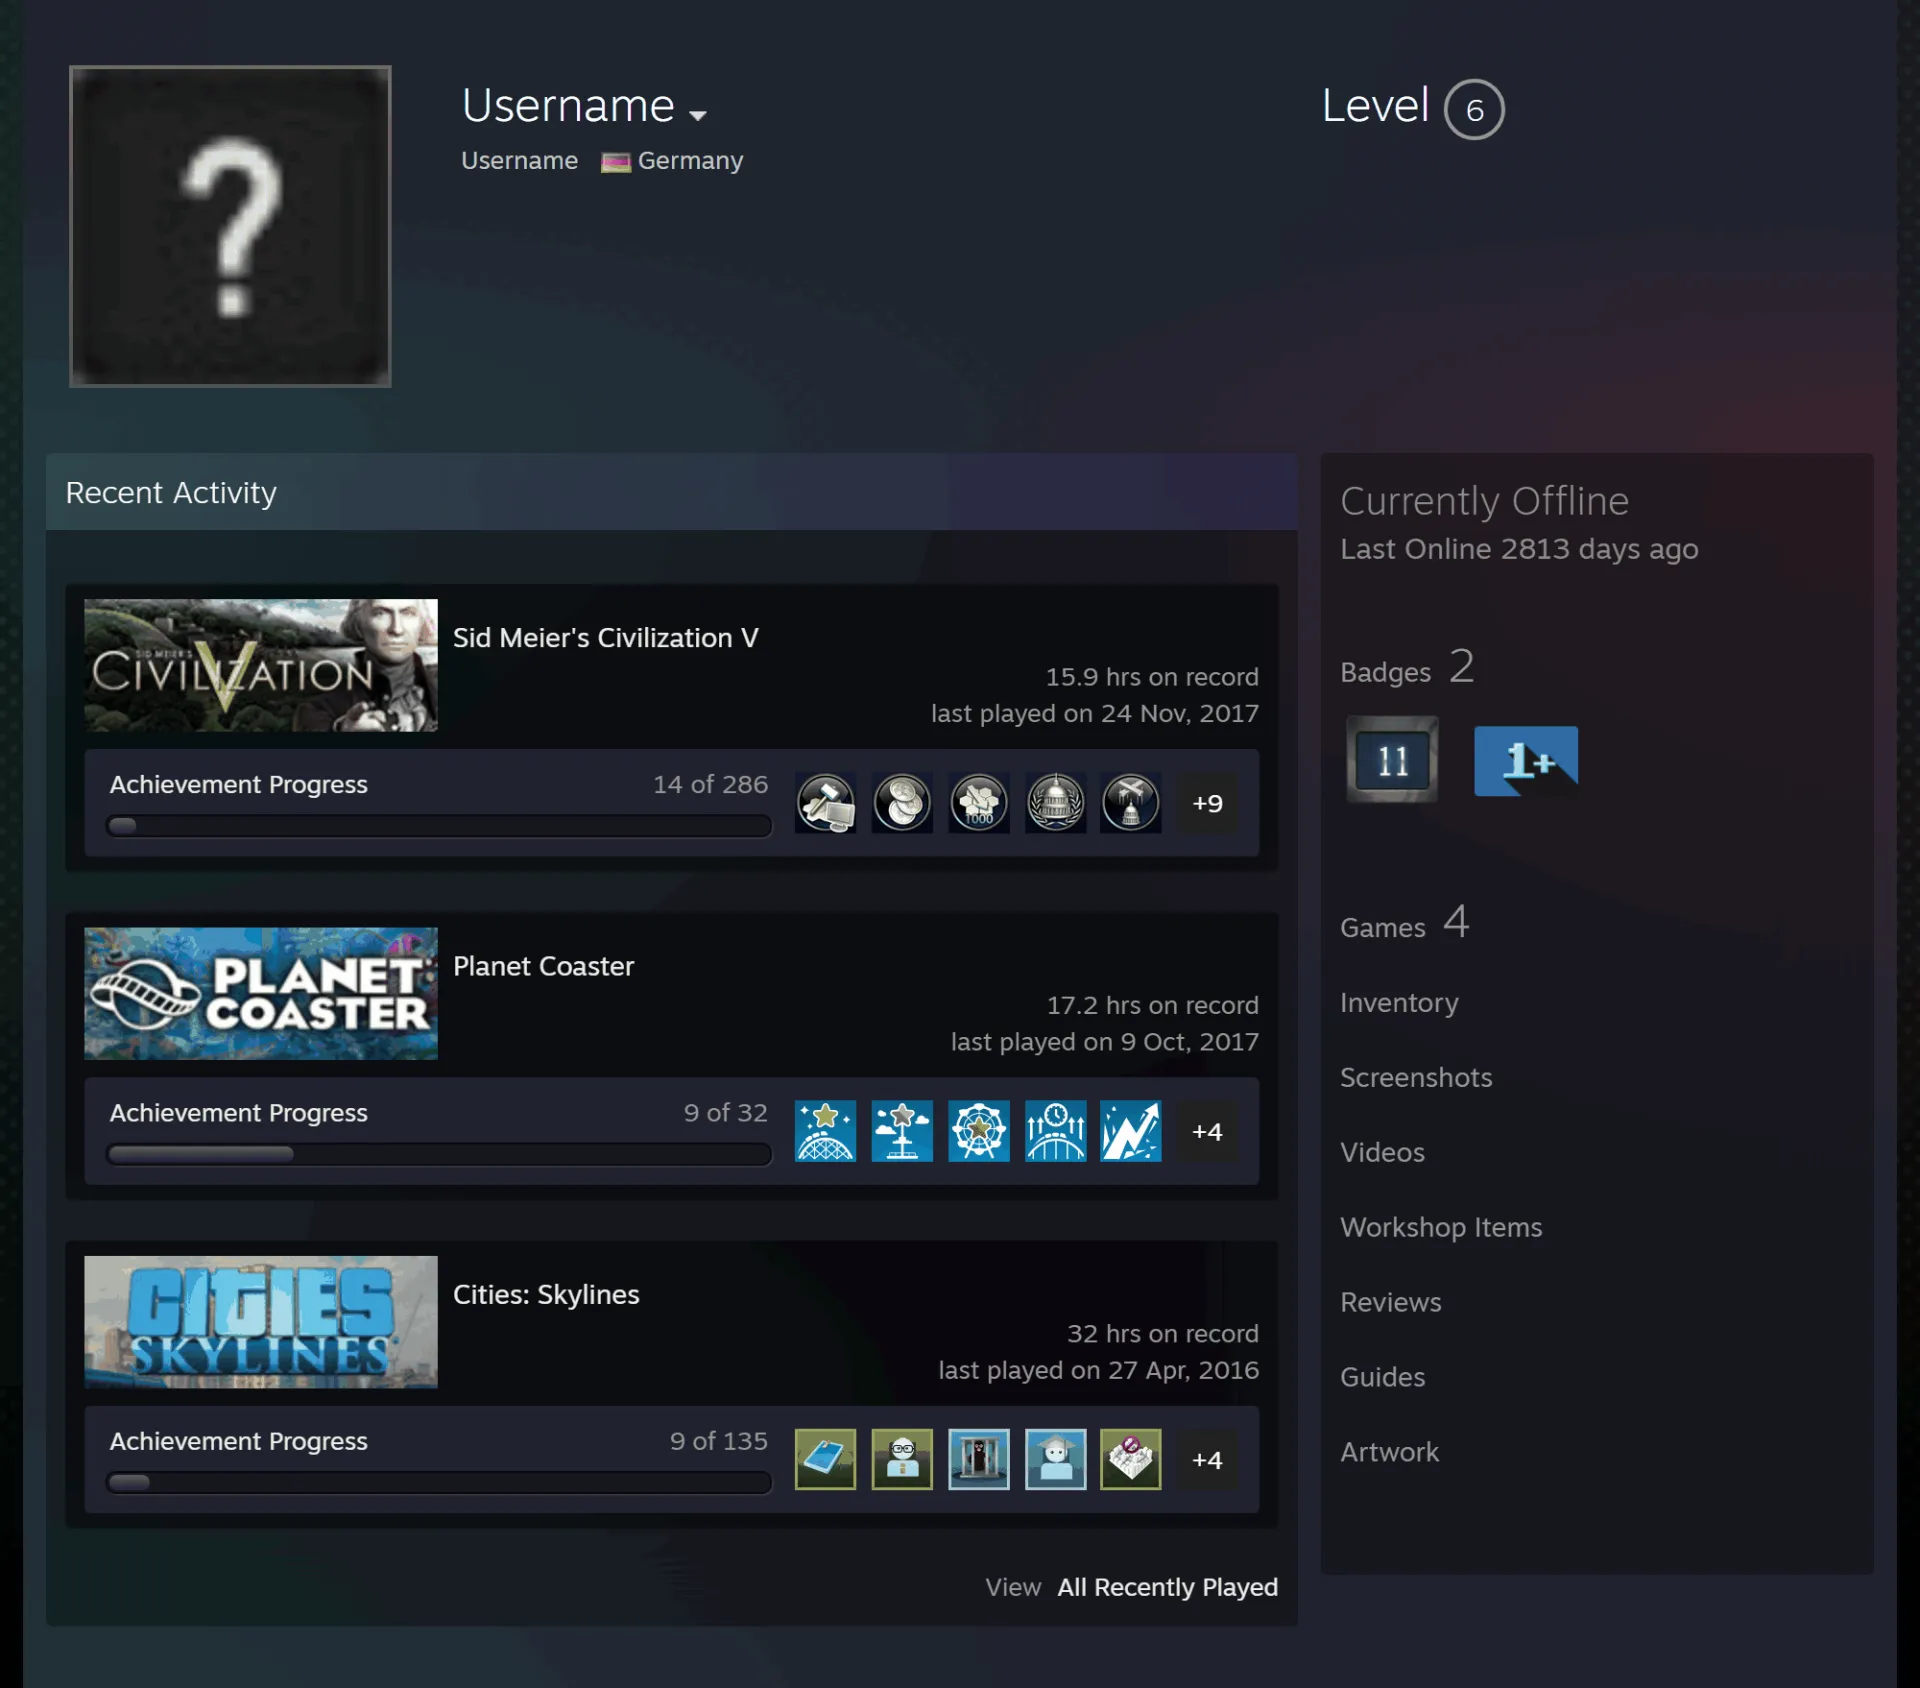Click the Germany flag icon
Viewport: 1920px width, 1688px height.
(616, 162)
